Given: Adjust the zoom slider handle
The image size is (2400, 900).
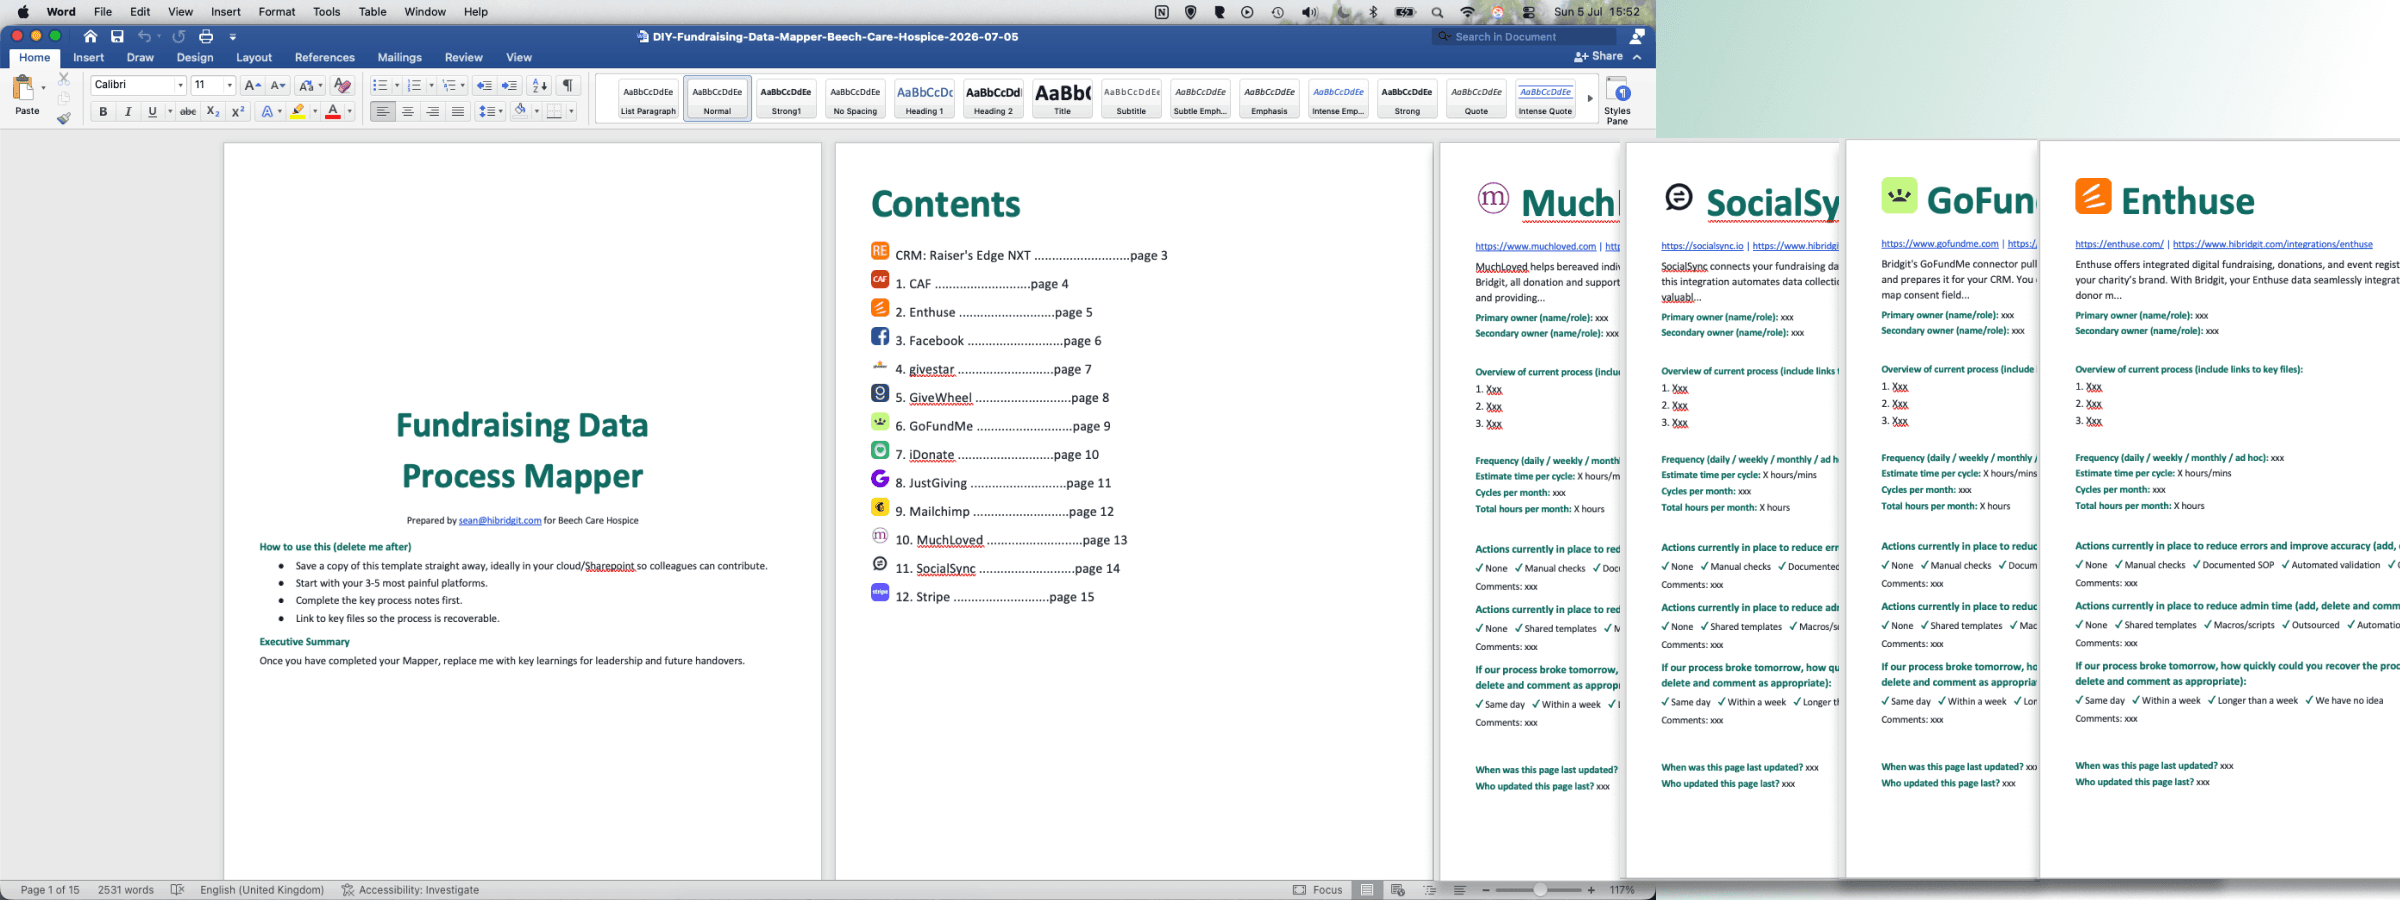Looking at the screenshot, I should [x=1540, y=890].
